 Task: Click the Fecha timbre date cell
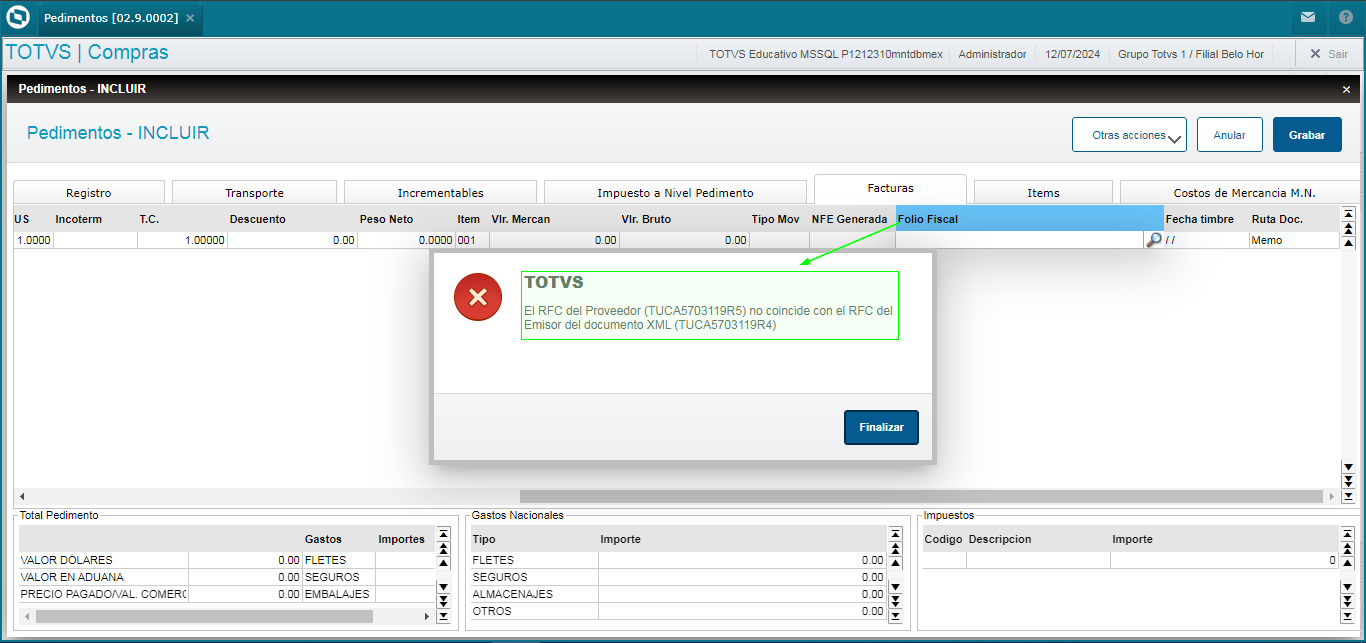click(x=1206, y=240)
